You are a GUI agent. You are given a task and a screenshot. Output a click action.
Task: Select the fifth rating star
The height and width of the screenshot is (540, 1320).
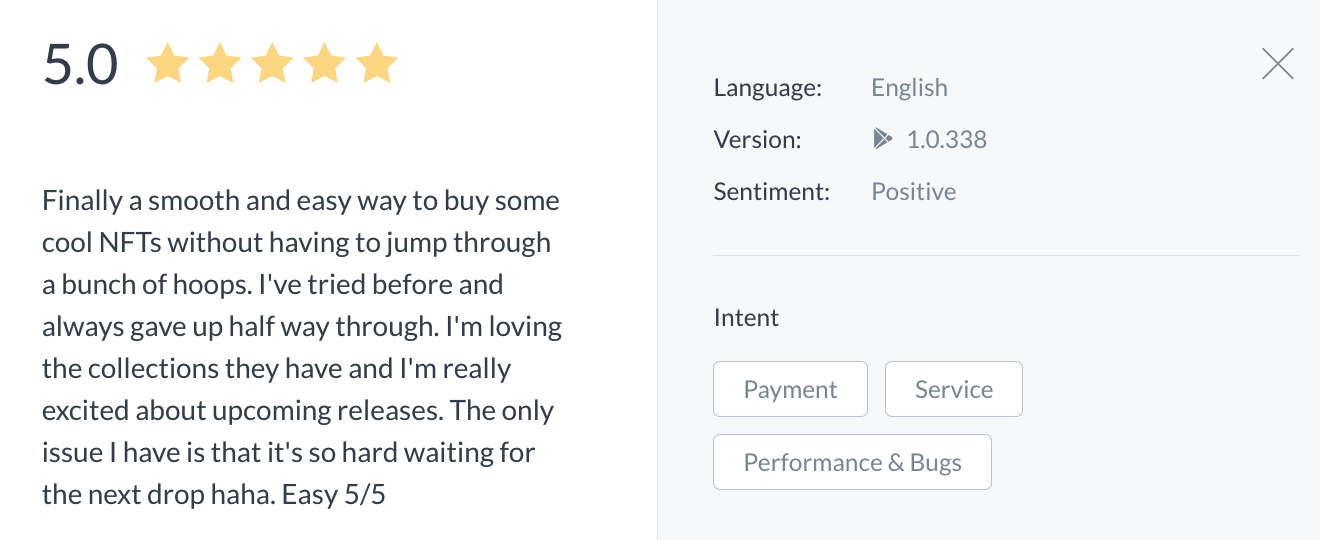(x=377, y=64)
